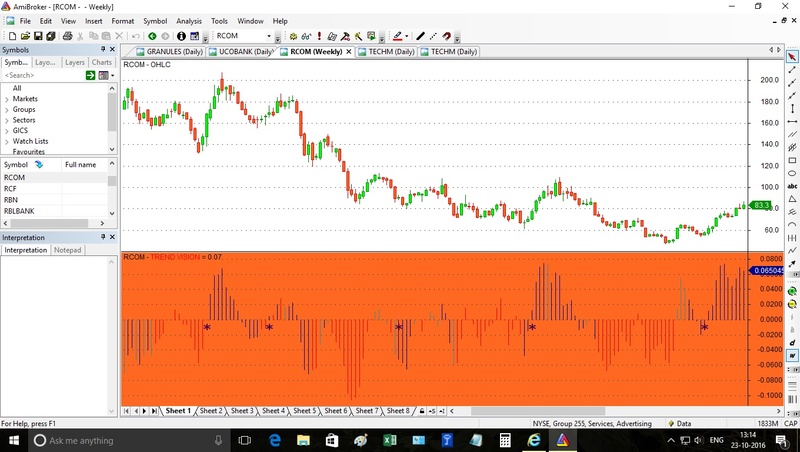Select the trend line drawing tool
This screenshot has height=452, width=800.
click(x=792, y=70)
